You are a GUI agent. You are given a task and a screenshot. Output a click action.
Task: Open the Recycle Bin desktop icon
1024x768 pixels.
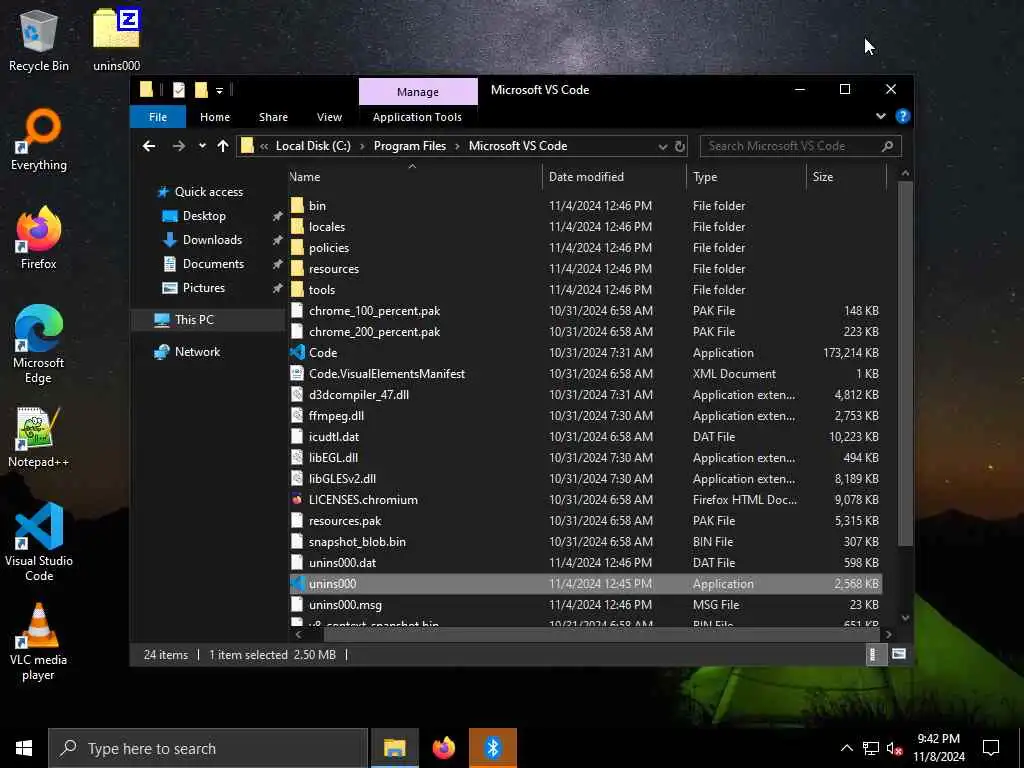pyautogui.click(x=39, y=40)
